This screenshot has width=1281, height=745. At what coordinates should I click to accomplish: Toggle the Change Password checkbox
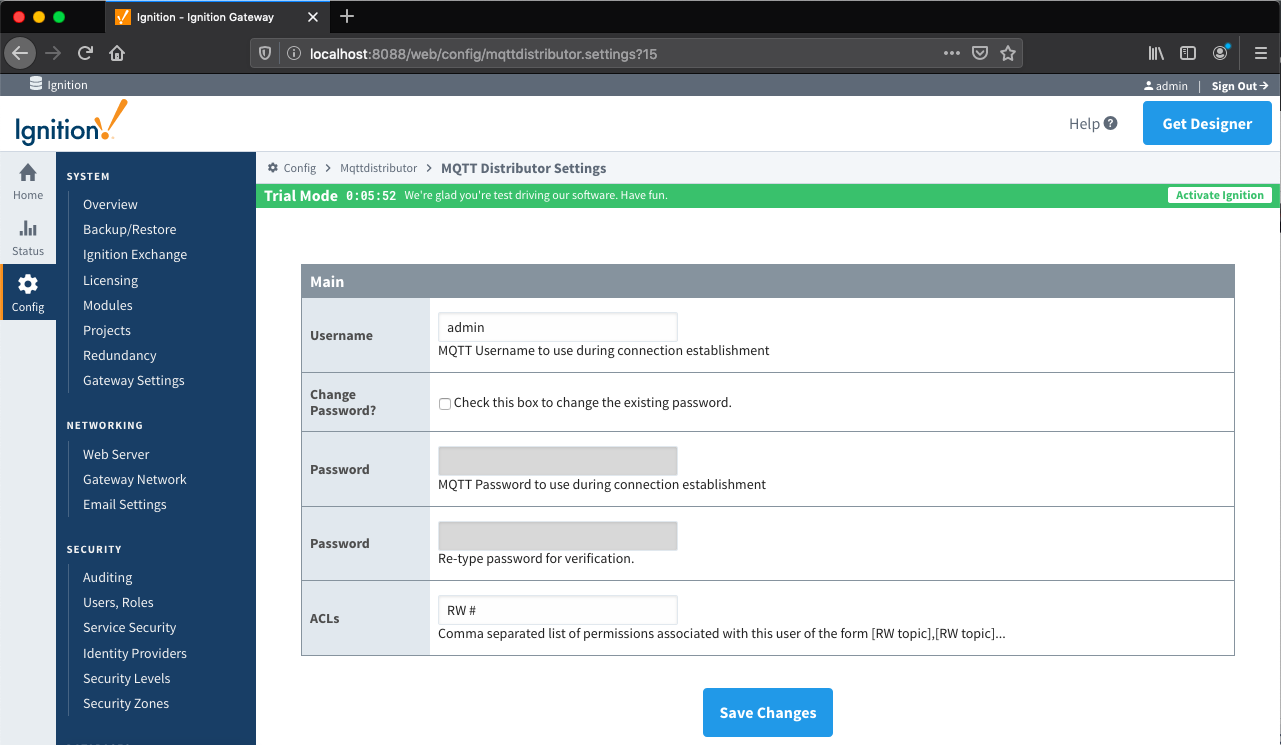coord(445,404)
